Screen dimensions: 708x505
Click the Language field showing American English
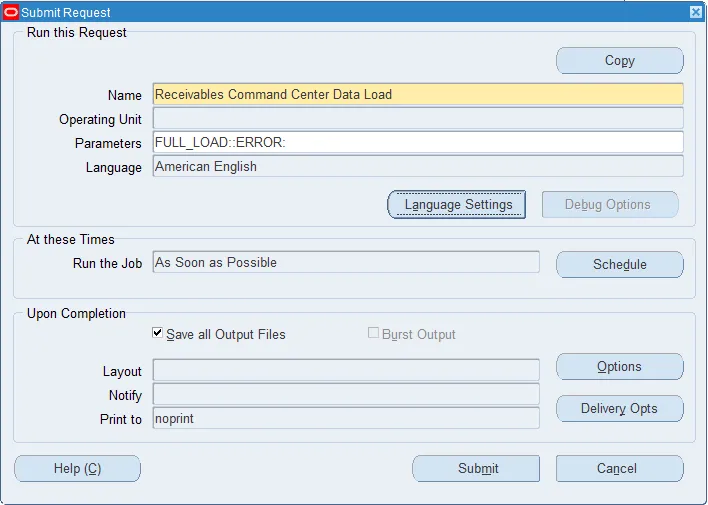tap(418, 166)
